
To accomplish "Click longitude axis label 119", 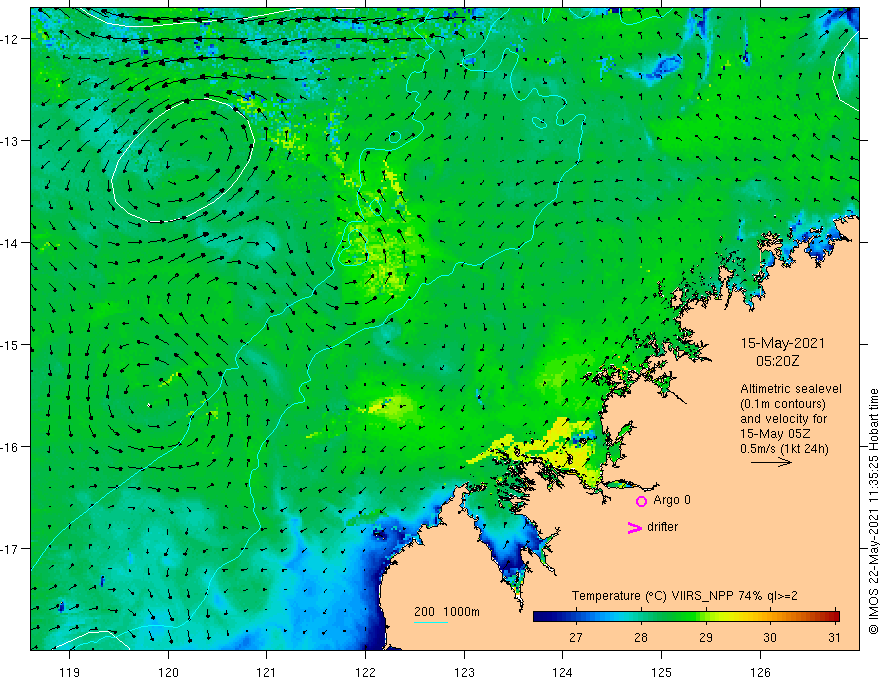I will [x=70, y=672].
